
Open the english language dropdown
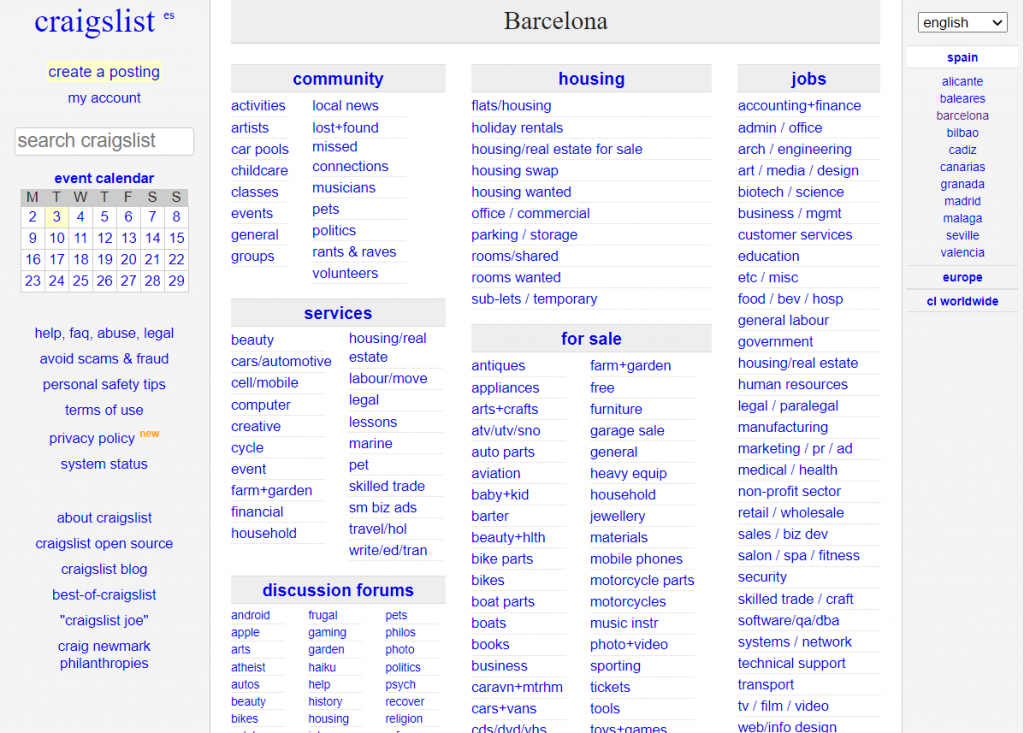pyautogui.click(x=962, y=22)
